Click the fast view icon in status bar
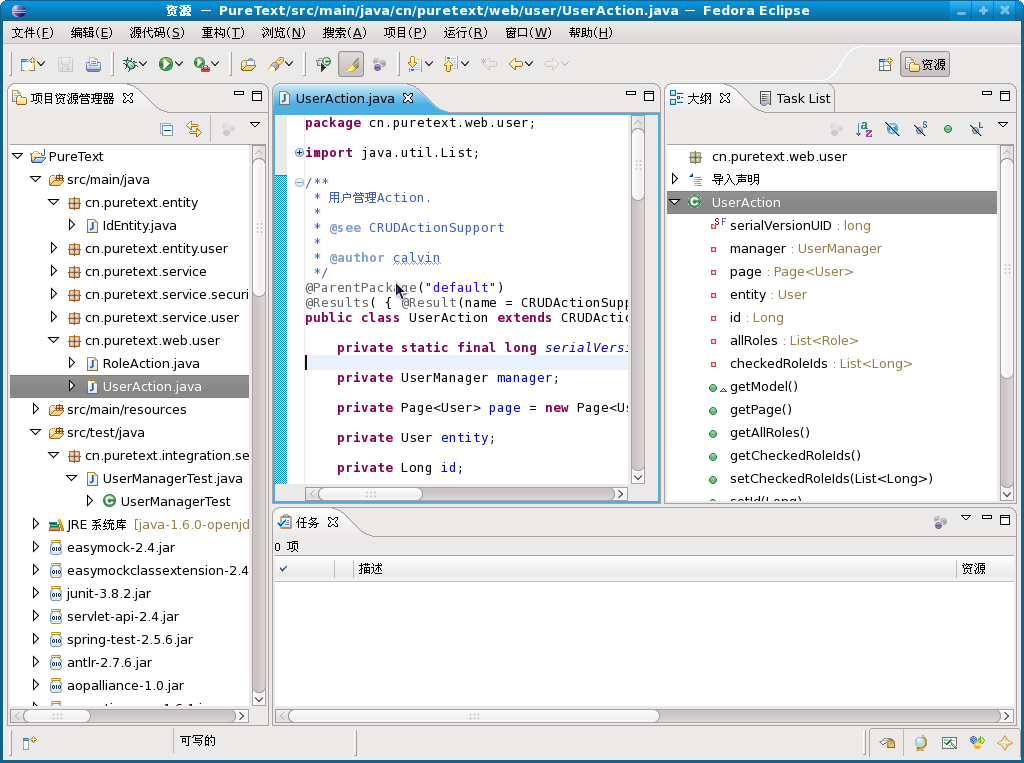This screenshot has width=1024, height=763. click(28, 742)
